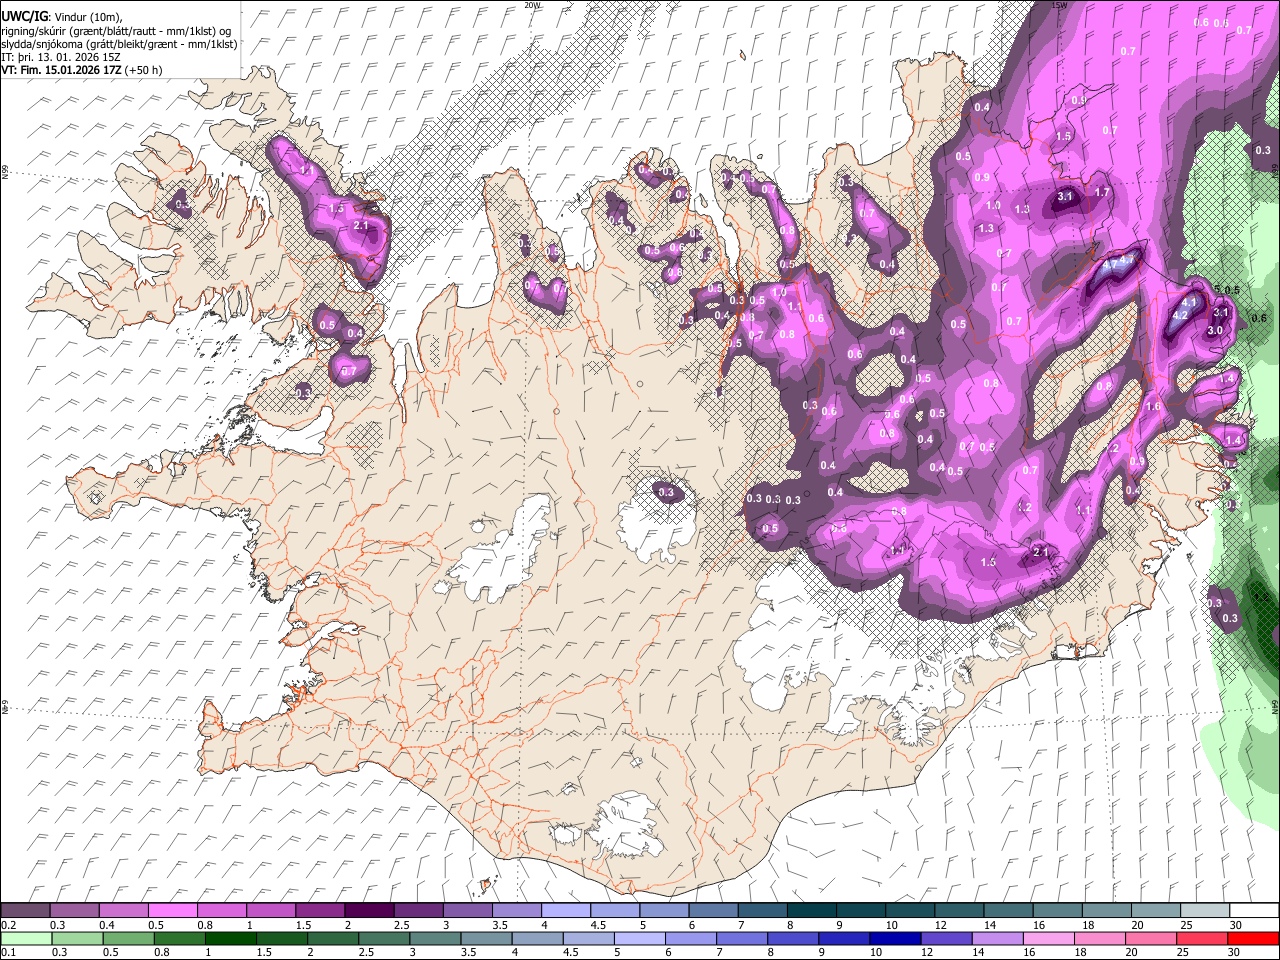Select the white 30 swatch, upper legend row
The height and width of the screenshot is (960, 1280).
[1253, 910]
